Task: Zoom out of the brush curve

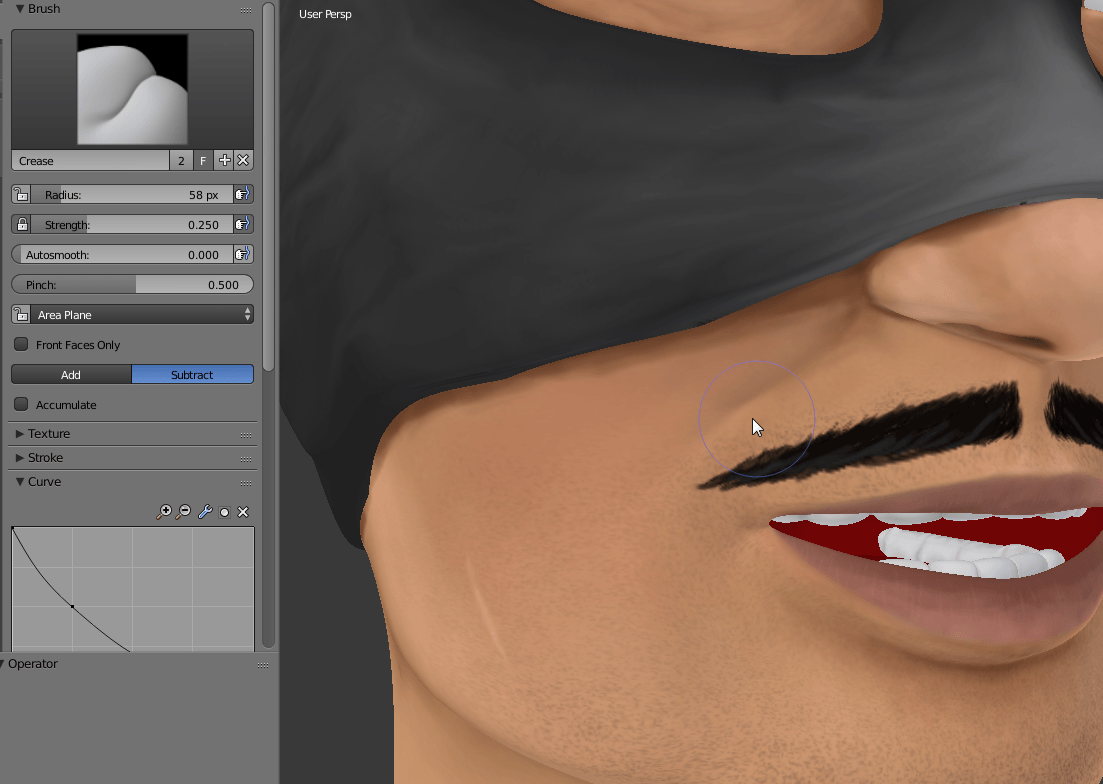Action: pyautogui.click(x=184, y=512)
